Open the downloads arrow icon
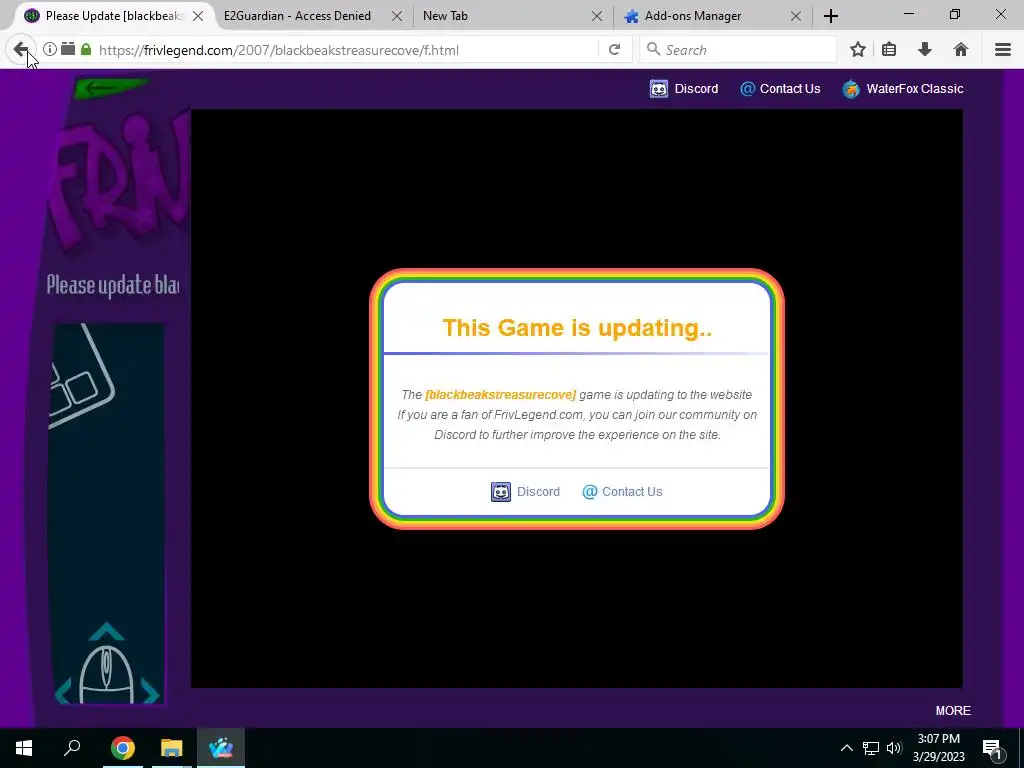 925,50
